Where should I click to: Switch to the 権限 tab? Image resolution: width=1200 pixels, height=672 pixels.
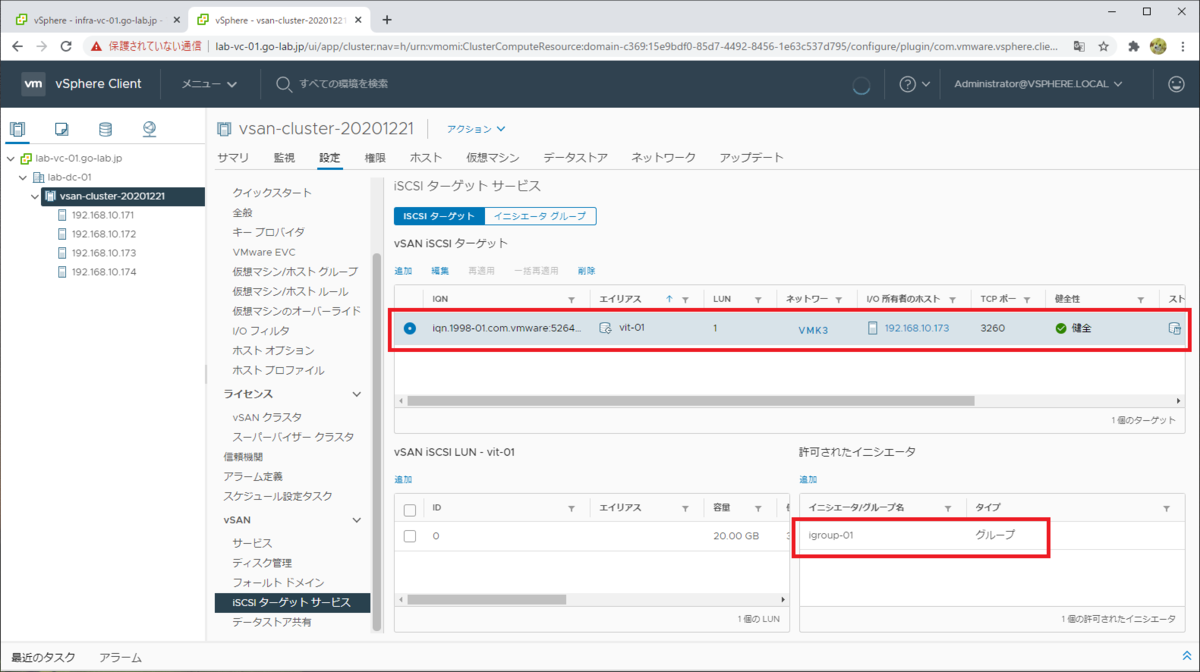tap(375, 158)
